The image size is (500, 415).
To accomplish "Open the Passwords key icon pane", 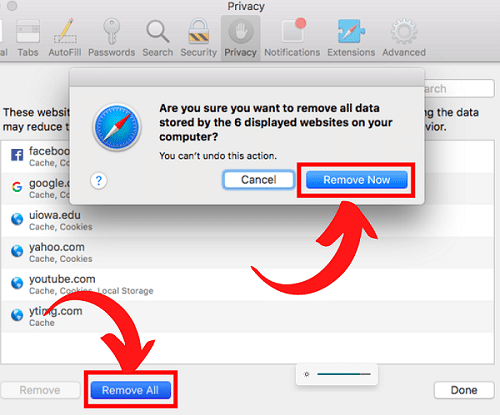I will click(x=111, y=38).
